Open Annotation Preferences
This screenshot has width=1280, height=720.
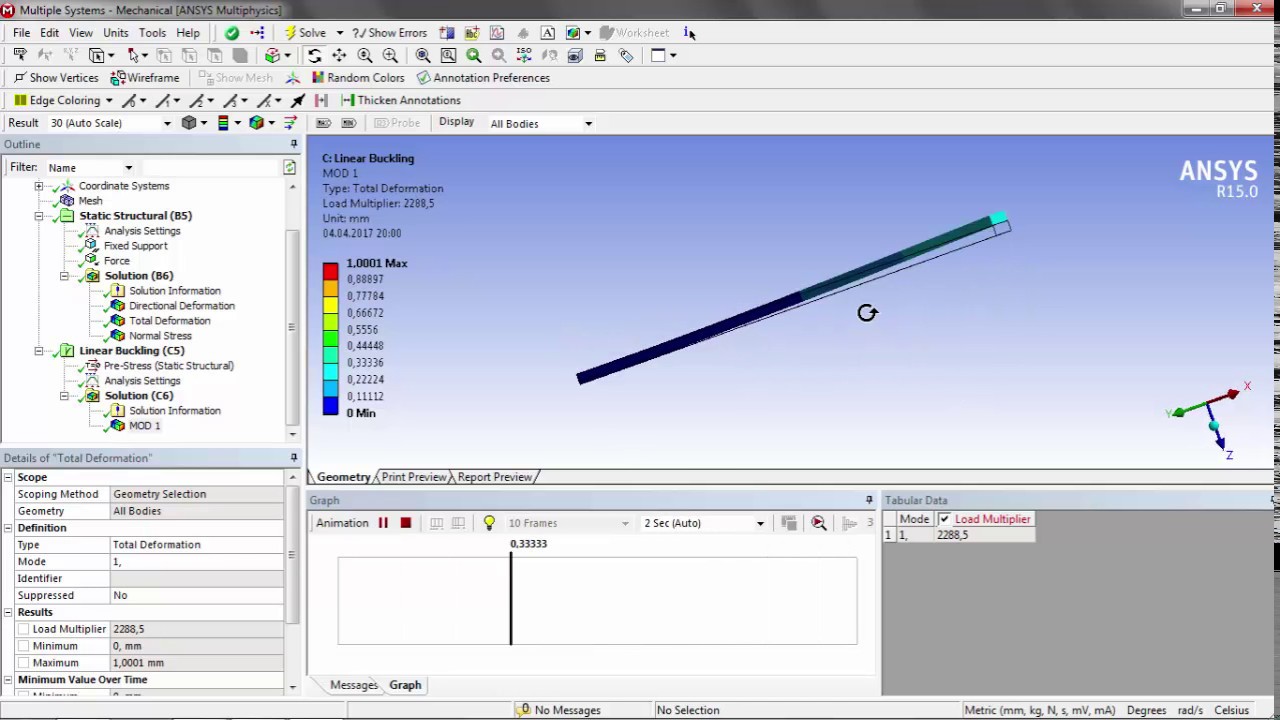(483, 78)
